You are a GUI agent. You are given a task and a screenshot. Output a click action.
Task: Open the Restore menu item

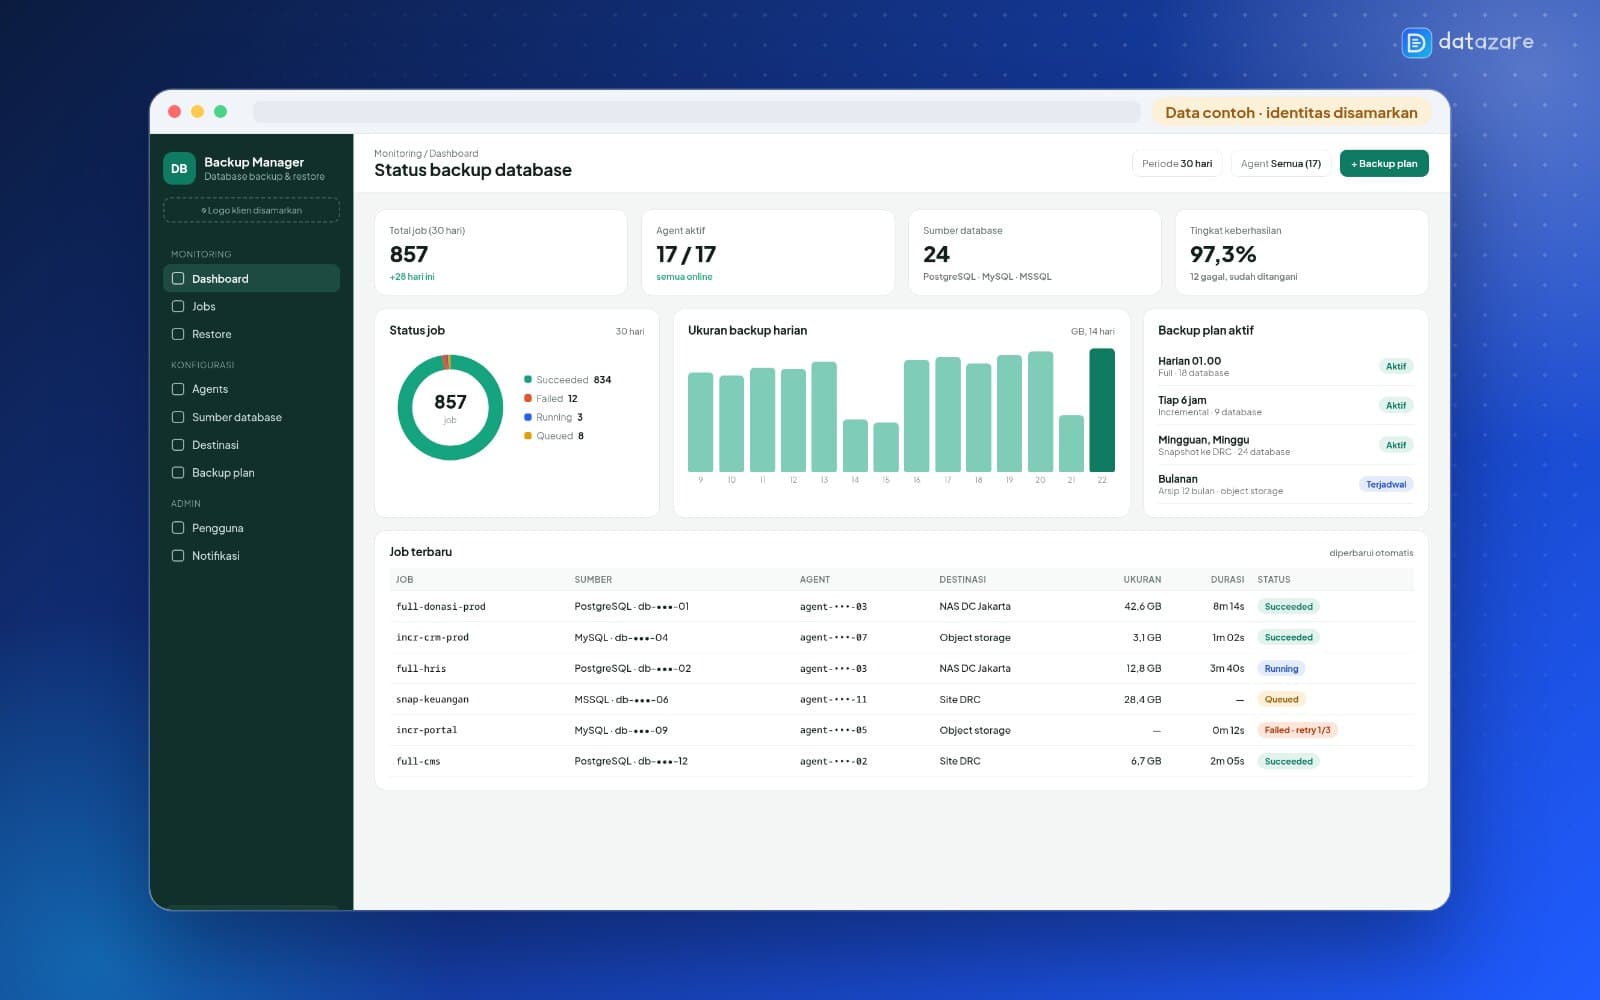[x=251, y=334]
